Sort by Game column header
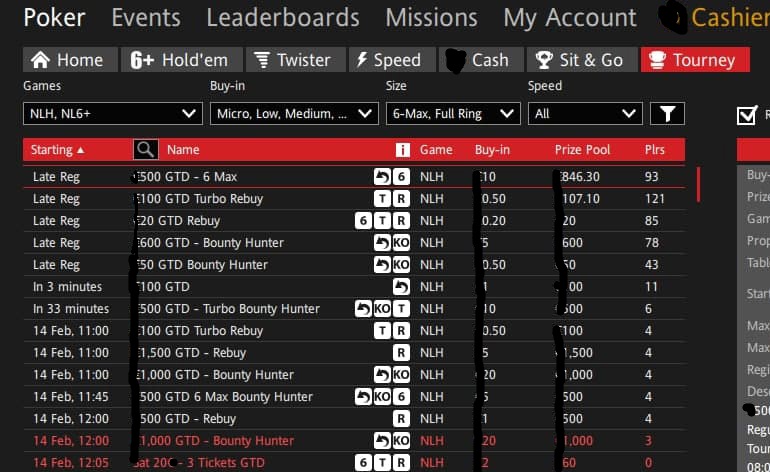Screen dimensions: 770x472 (x=436, y=150)
